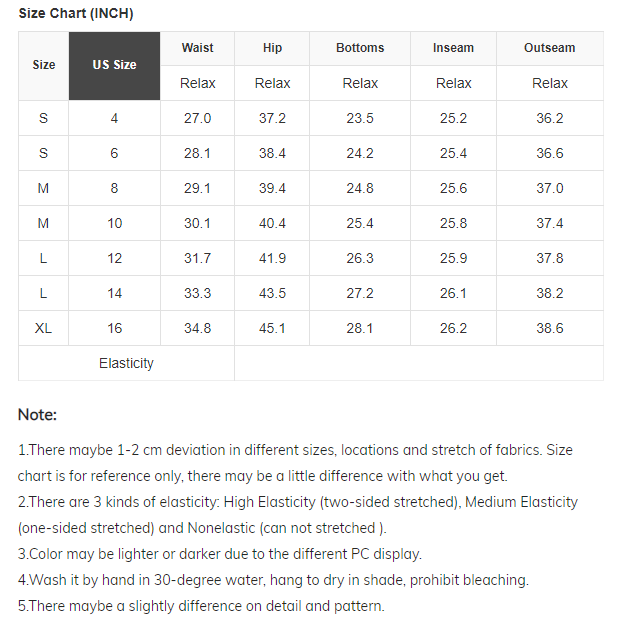Select the Waist column header
Screen dimensions: 630x632
tap(197, 48)
